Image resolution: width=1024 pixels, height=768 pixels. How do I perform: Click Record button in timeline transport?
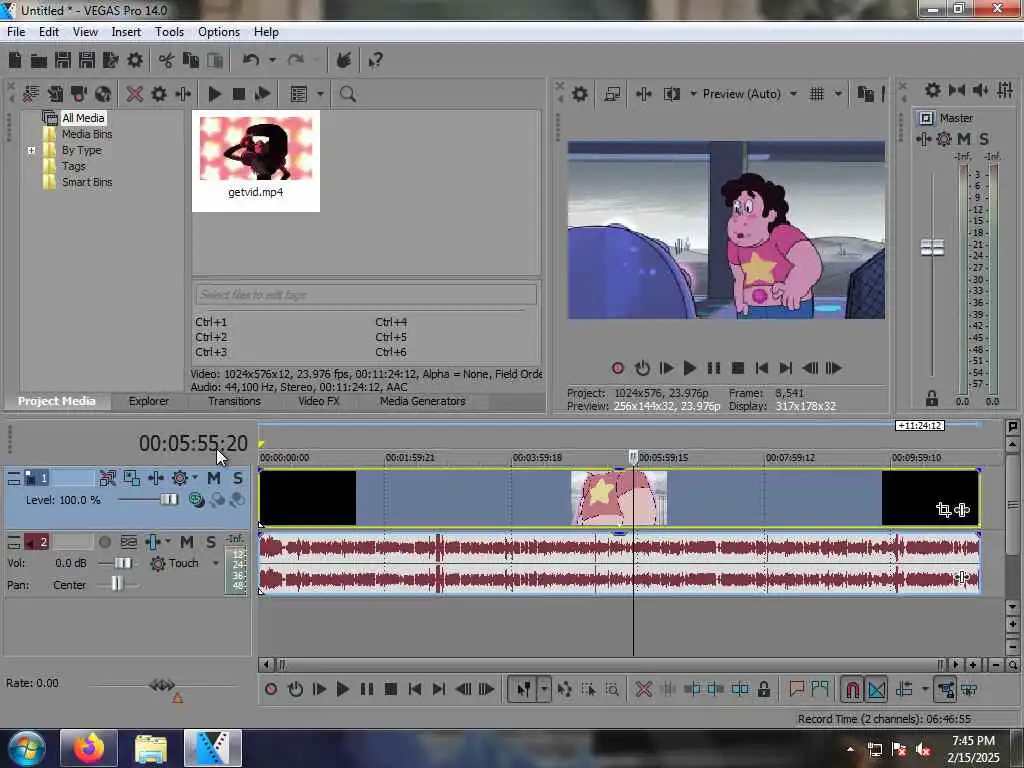[271, 689]
